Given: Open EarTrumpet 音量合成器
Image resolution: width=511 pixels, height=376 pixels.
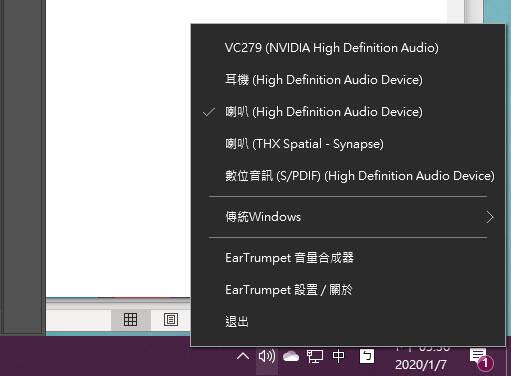Looking at the screenshot, I should [x=348, y=258].
